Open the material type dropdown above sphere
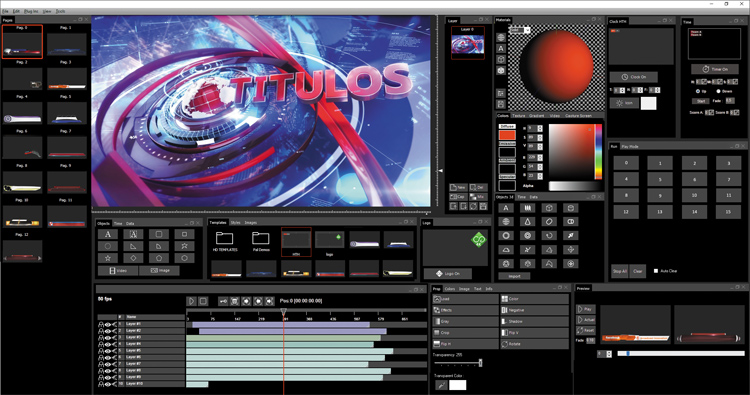The height and width of the screenshot is (395, 750). [520, 30]
